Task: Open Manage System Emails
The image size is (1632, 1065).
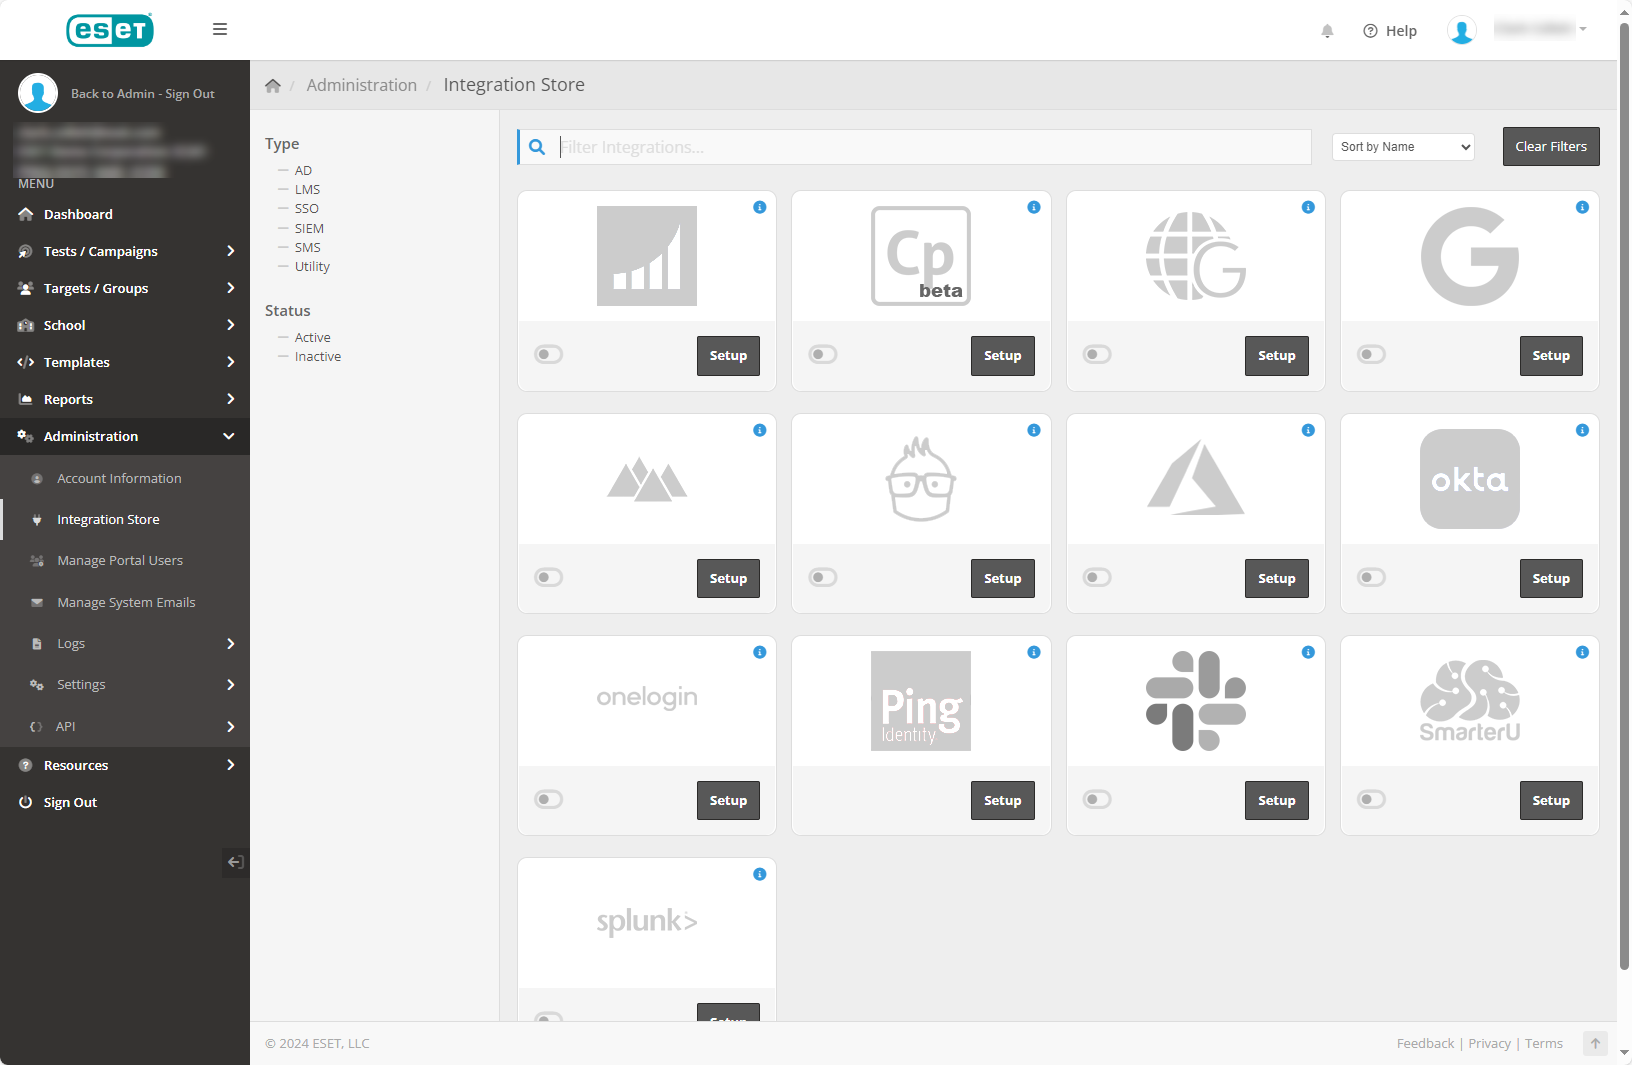Action: 125,603
